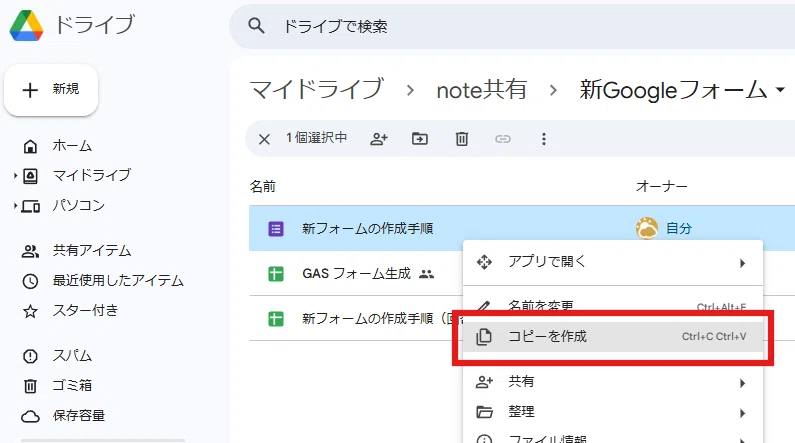The width and height of the screenshot is (795, 443).
Task: Click the share person-add toolbar icon
Action: coord(379,139)
